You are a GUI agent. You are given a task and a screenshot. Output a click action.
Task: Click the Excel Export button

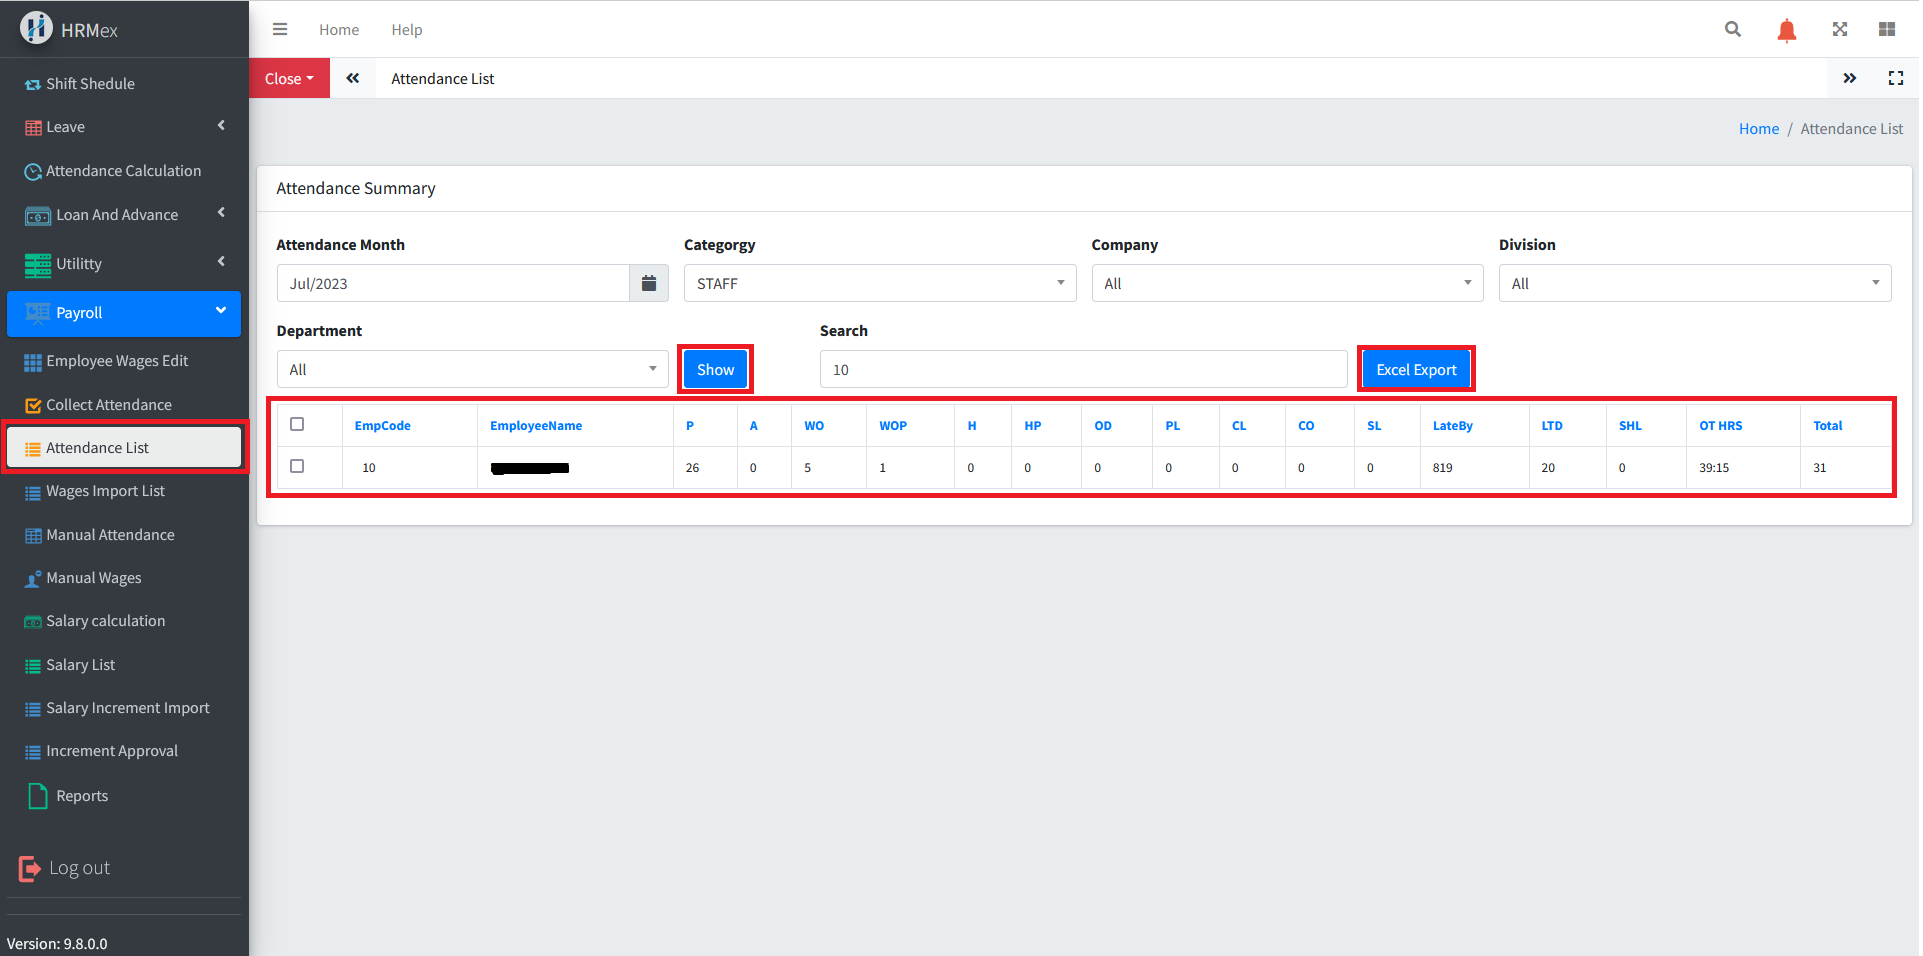(1415, 370)
